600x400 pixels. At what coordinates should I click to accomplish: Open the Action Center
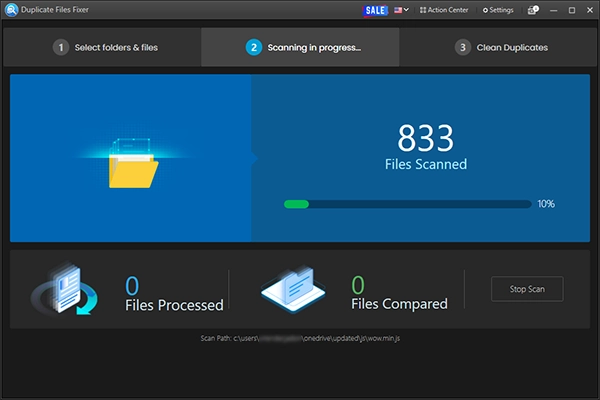tap(444, 10)
